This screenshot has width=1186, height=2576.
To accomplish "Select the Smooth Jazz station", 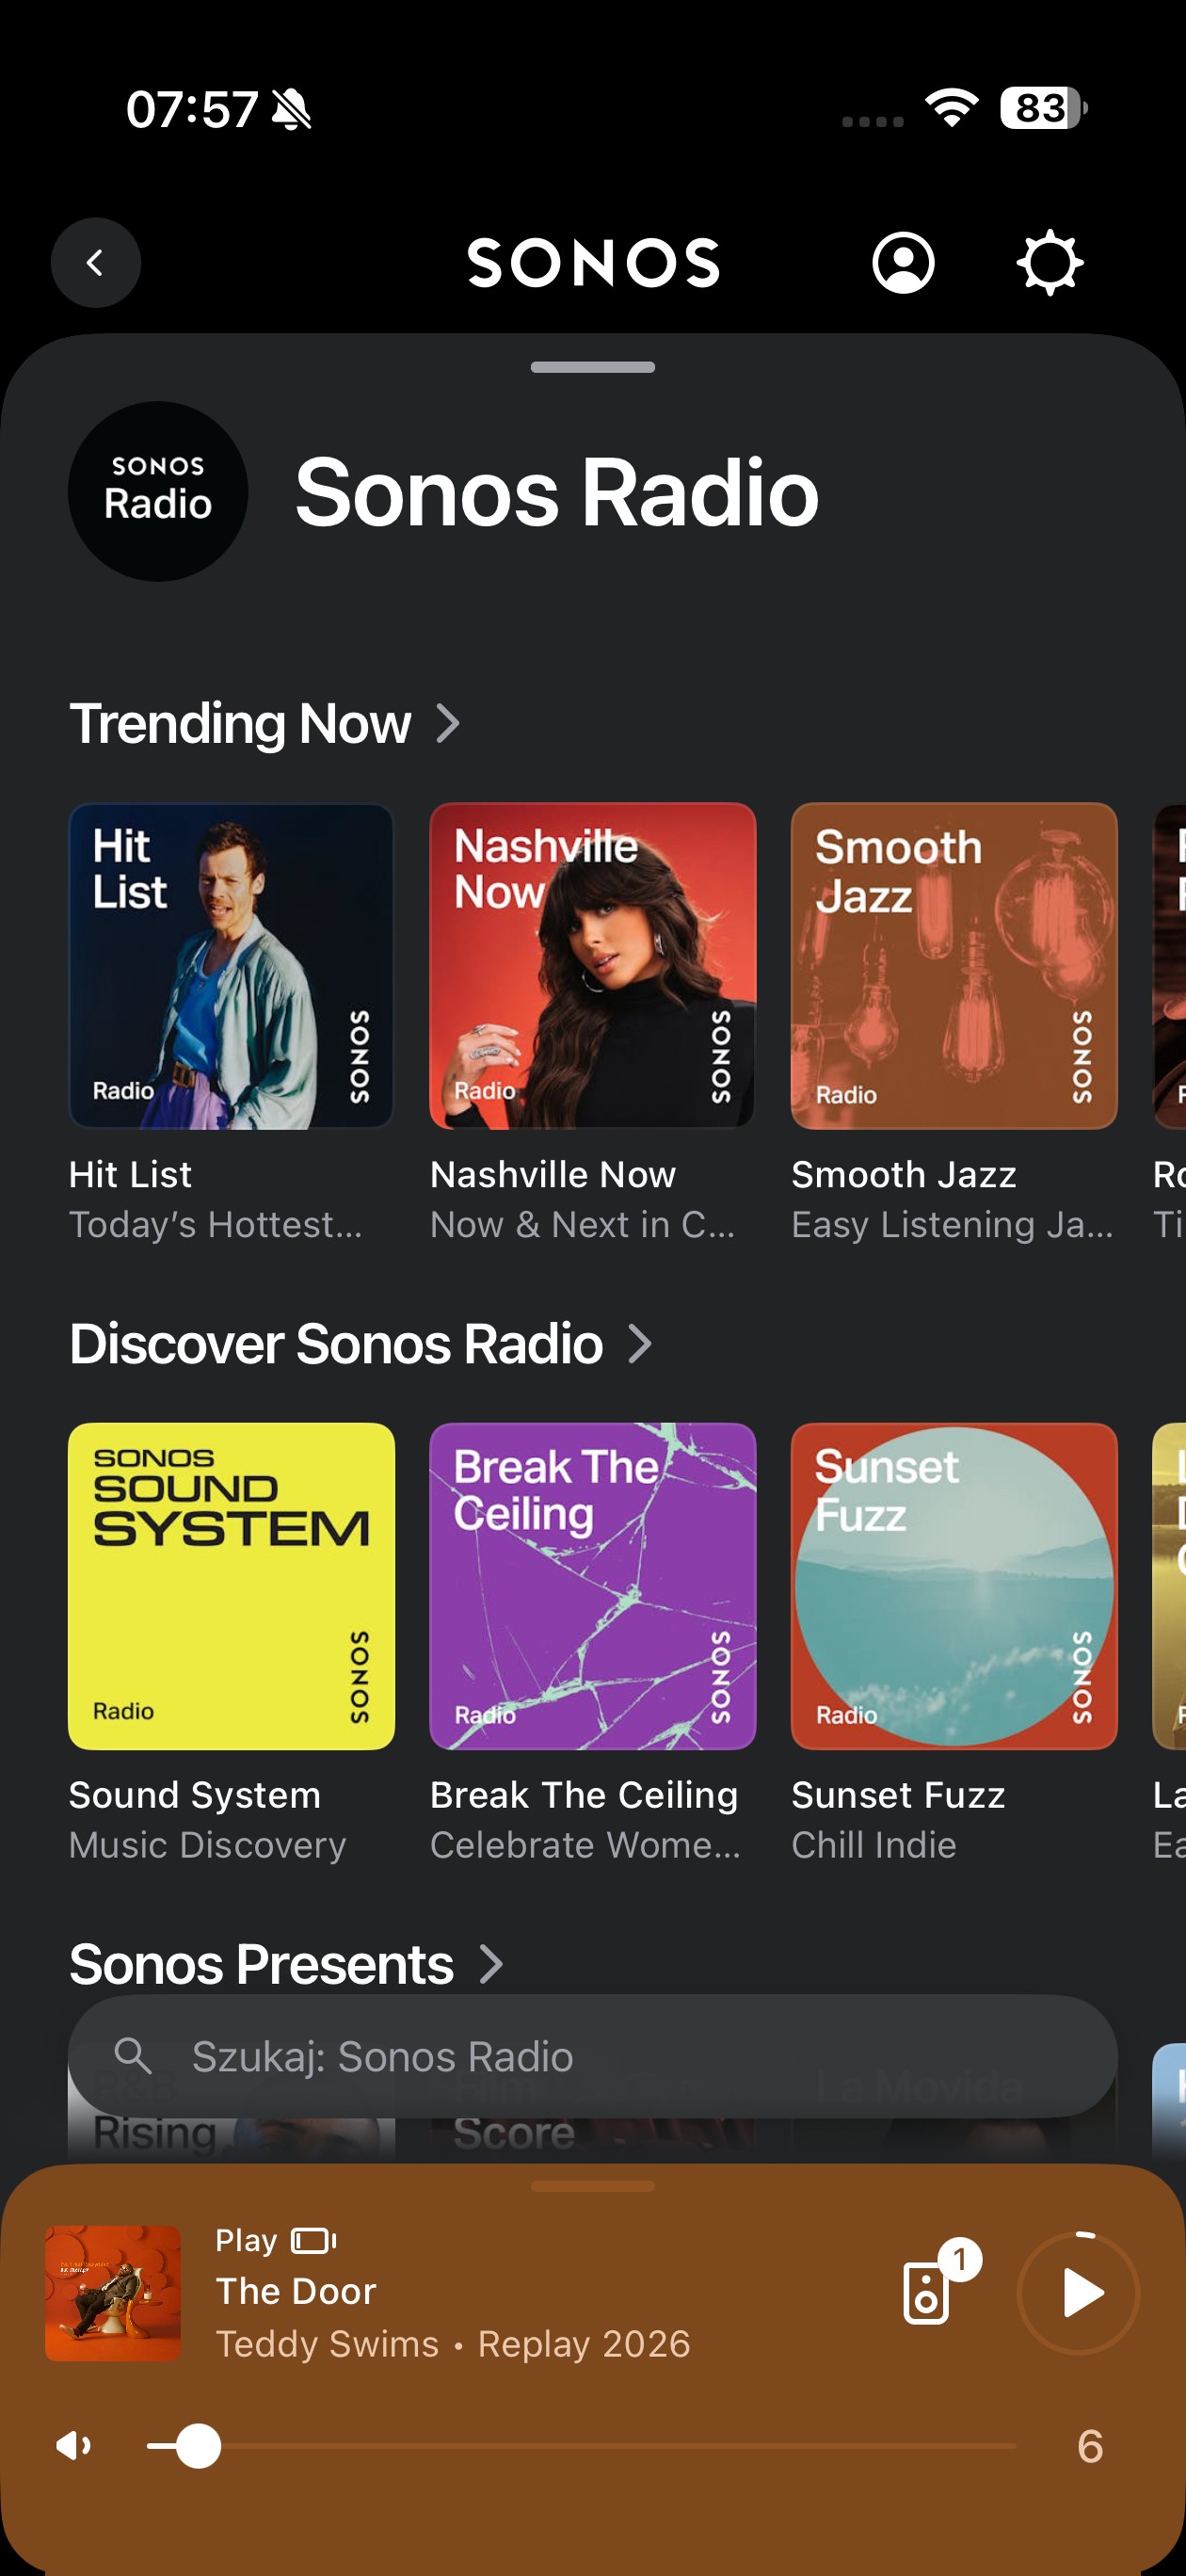I will 953,966.
